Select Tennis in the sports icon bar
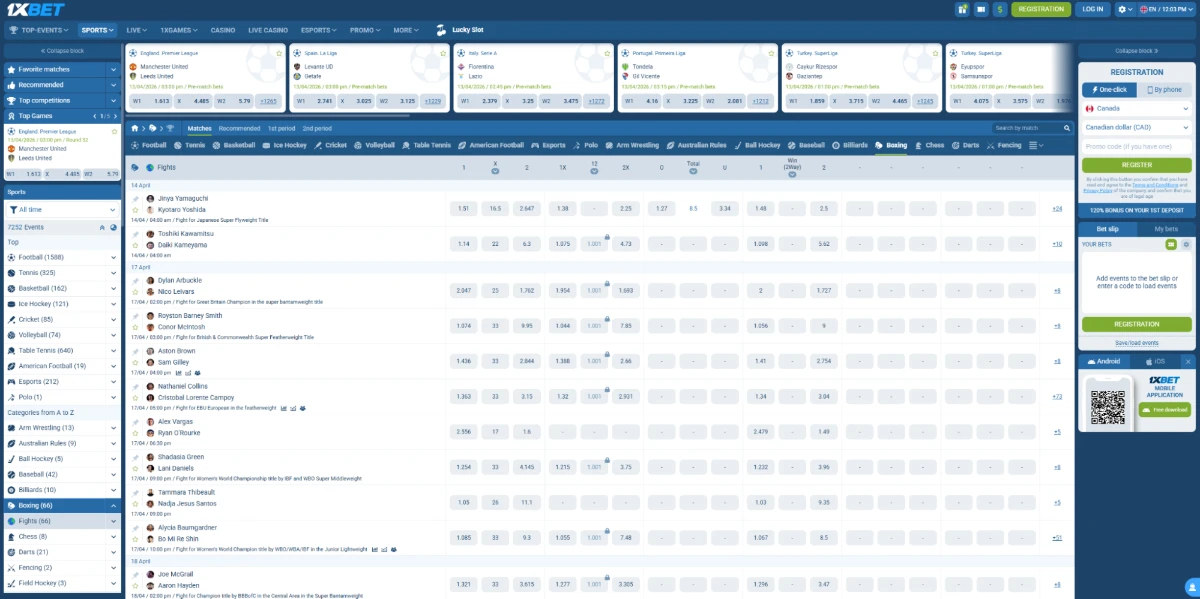The height and width of the screenshot is (599, 1200). tap(190, 145)
